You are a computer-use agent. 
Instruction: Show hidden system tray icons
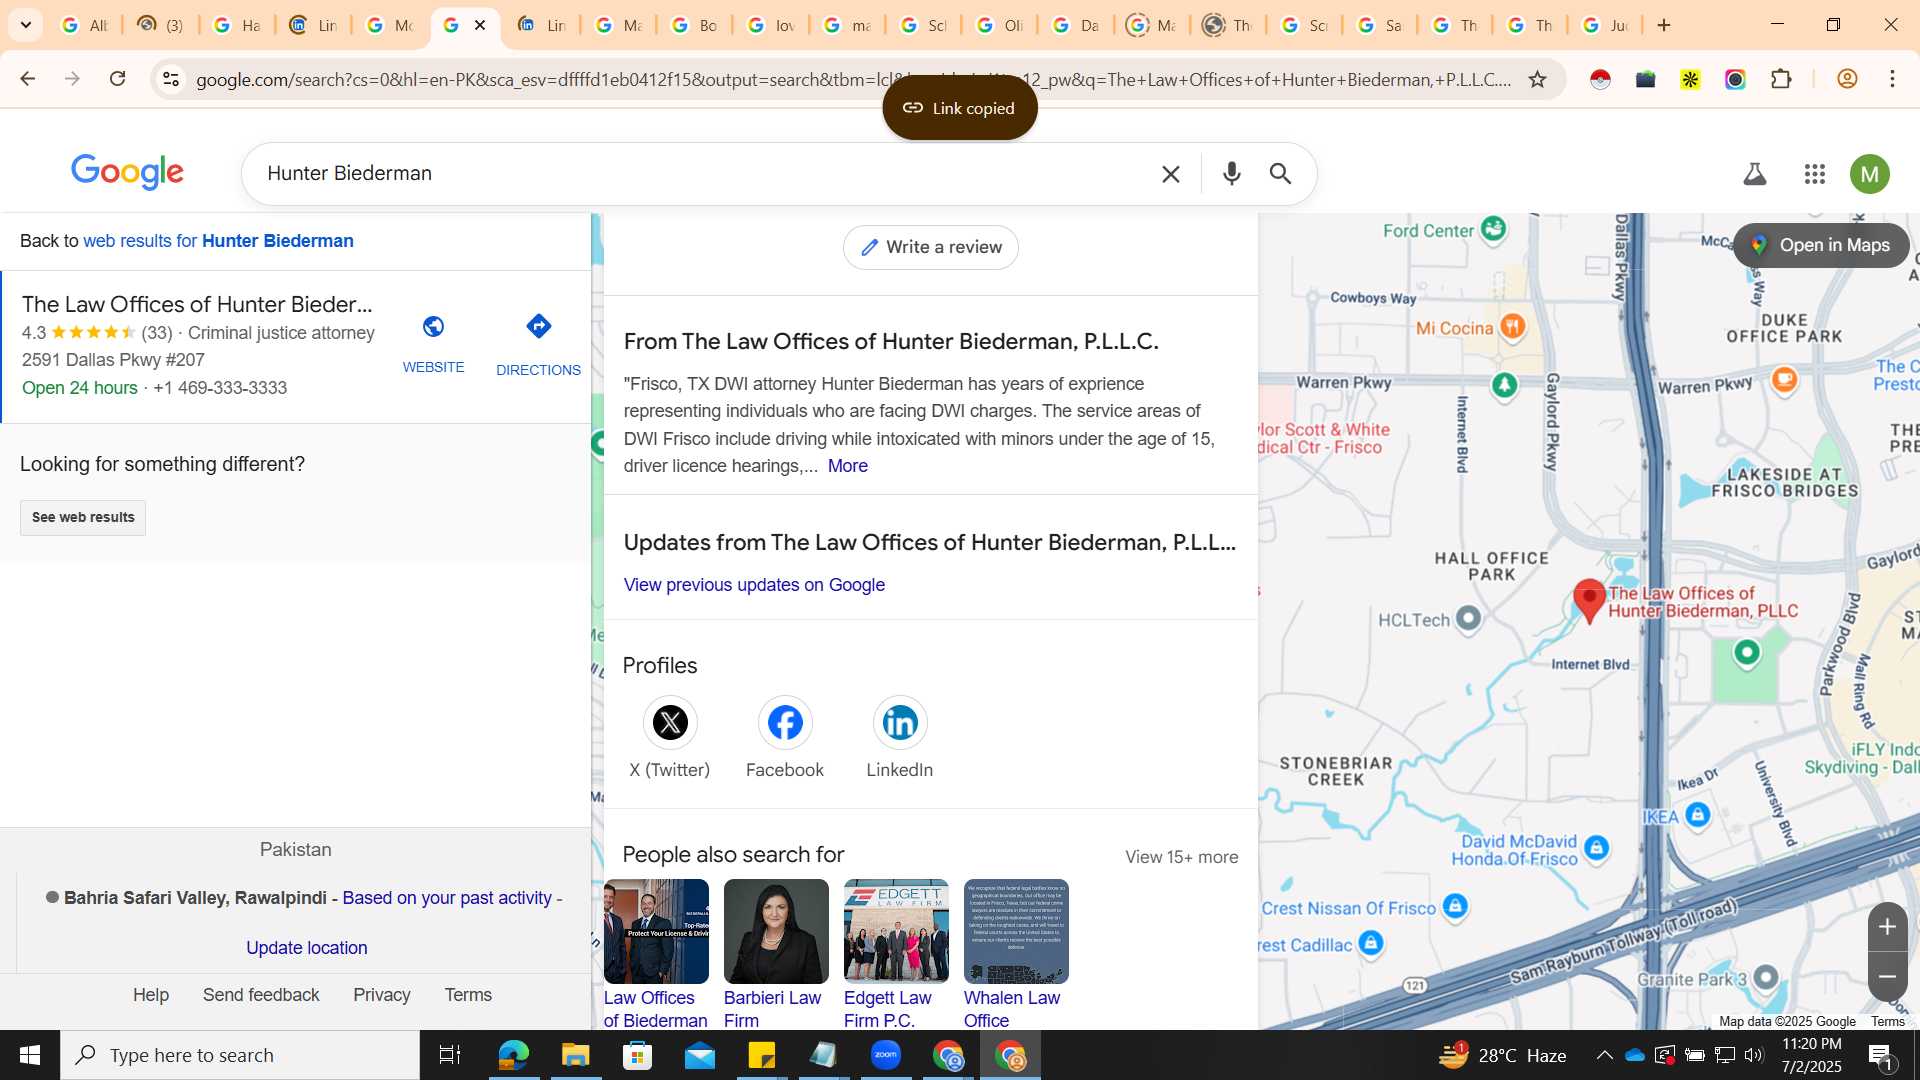pos(1604,1055)
